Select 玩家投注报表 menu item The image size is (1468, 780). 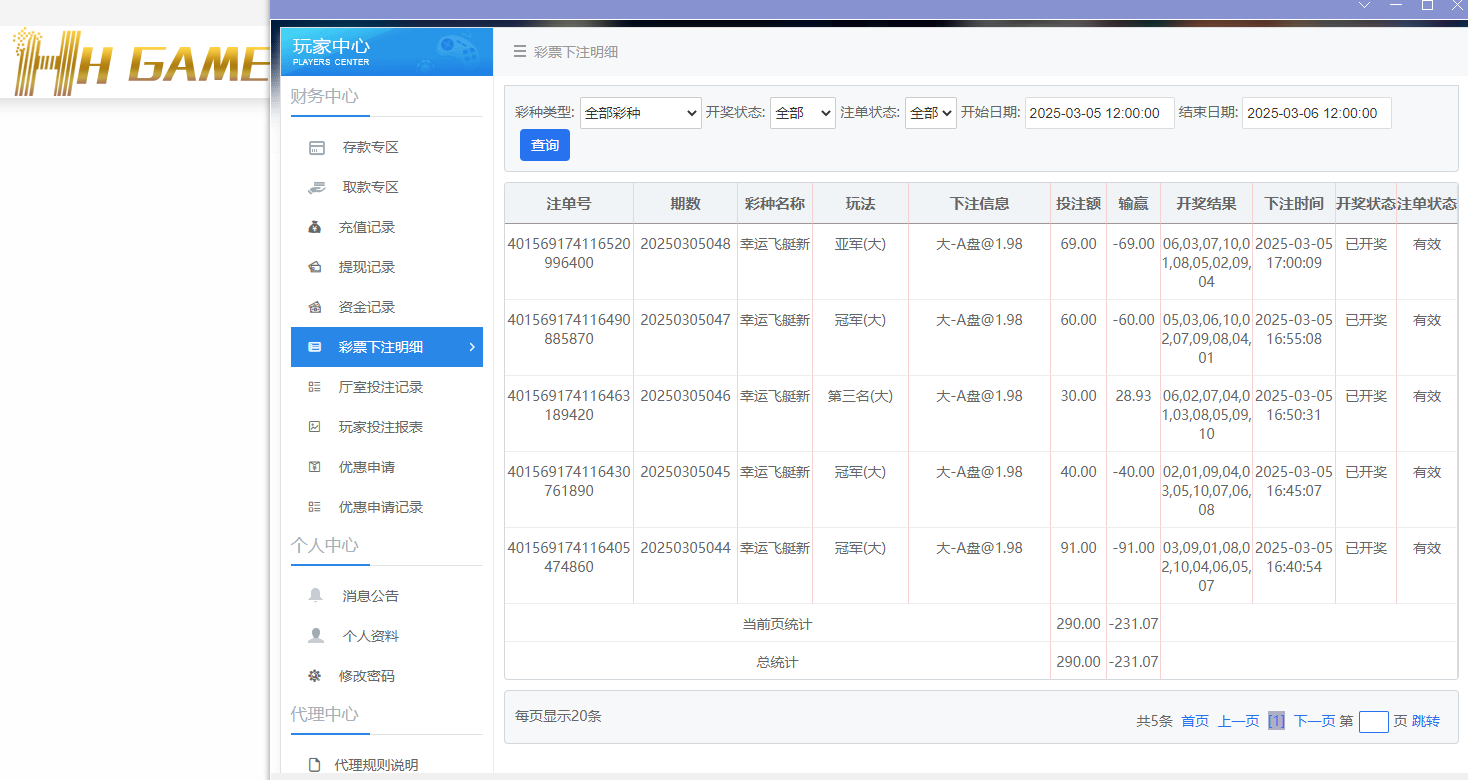coord(381,427)
